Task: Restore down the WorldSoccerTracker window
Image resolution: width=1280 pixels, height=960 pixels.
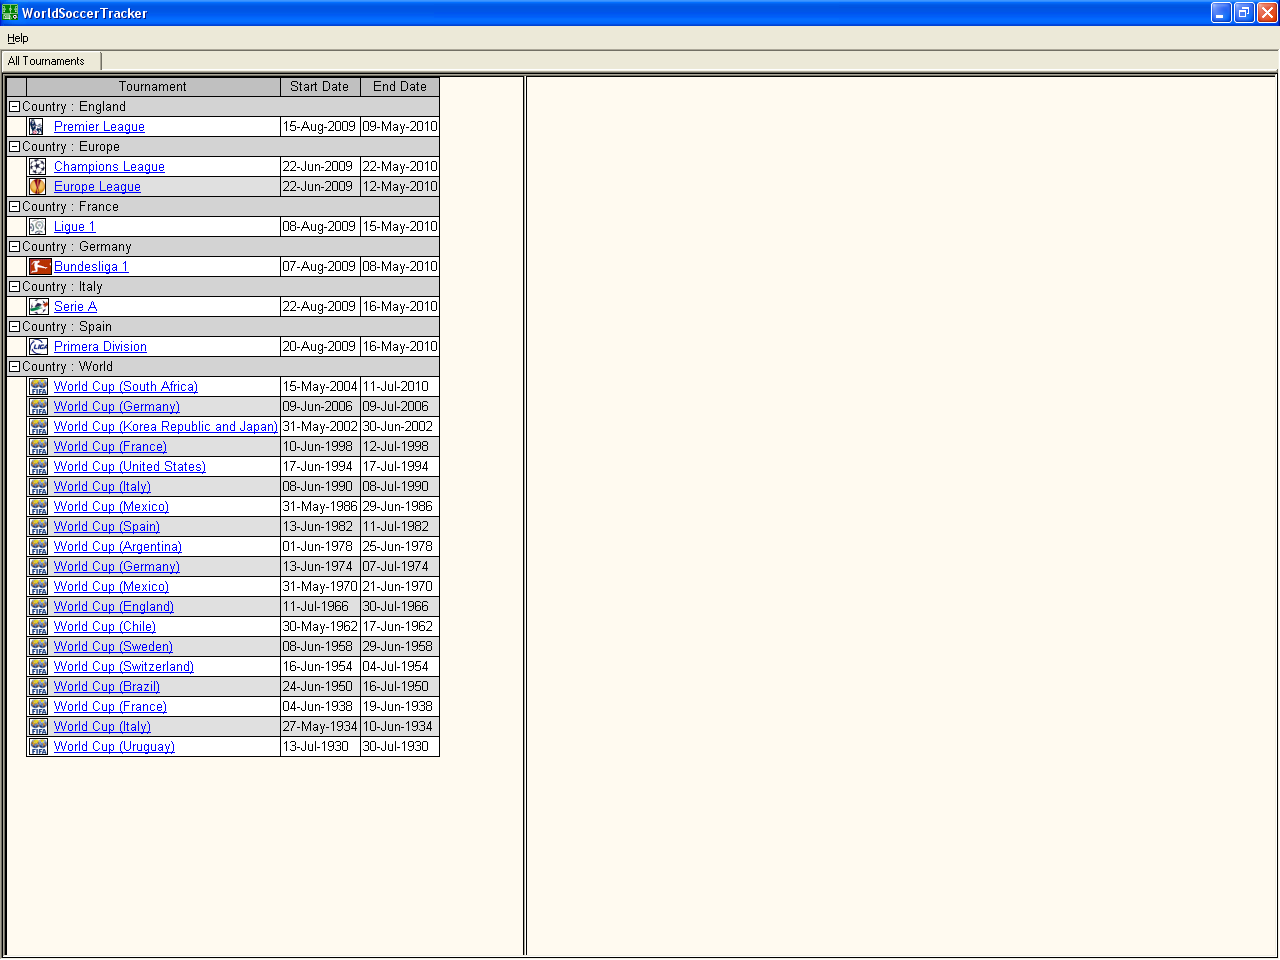Action: (x=1244, y=12)
